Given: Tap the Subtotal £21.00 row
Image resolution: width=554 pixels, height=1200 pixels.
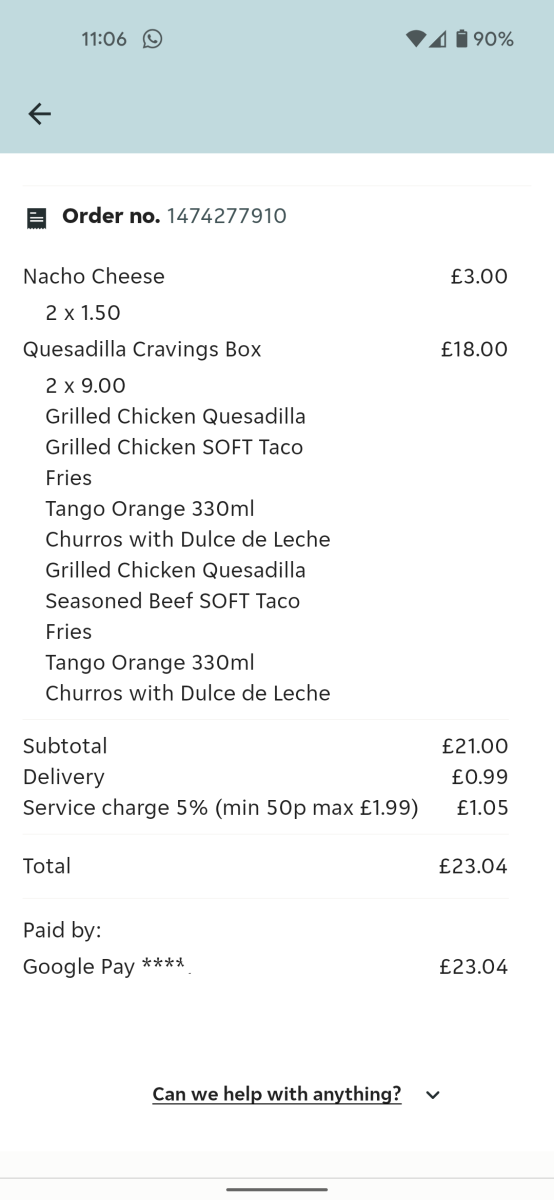Looking at the screenshot, I should [265, 746].
